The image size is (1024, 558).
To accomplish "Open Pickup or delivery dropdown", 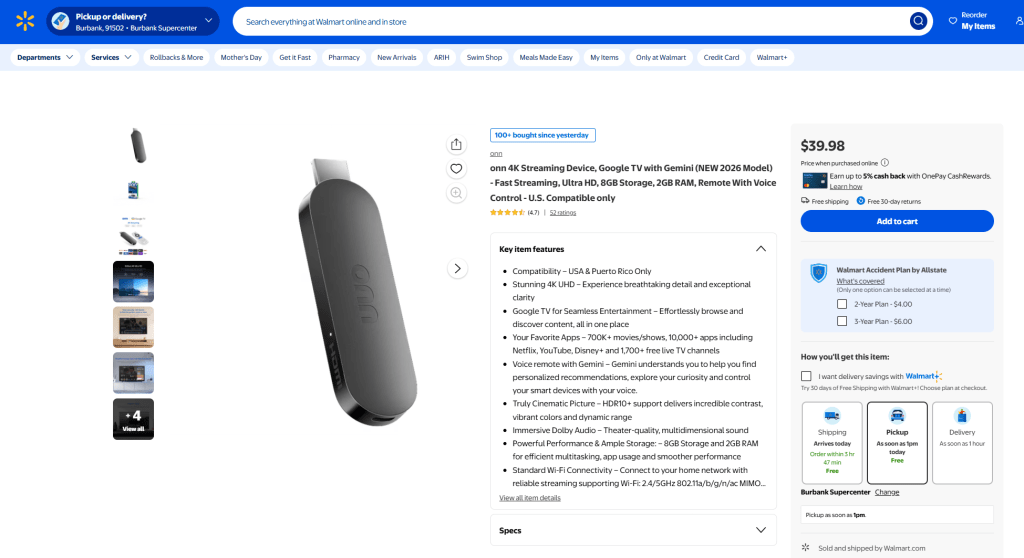I will pyautogui.click(x=133, y=22).
